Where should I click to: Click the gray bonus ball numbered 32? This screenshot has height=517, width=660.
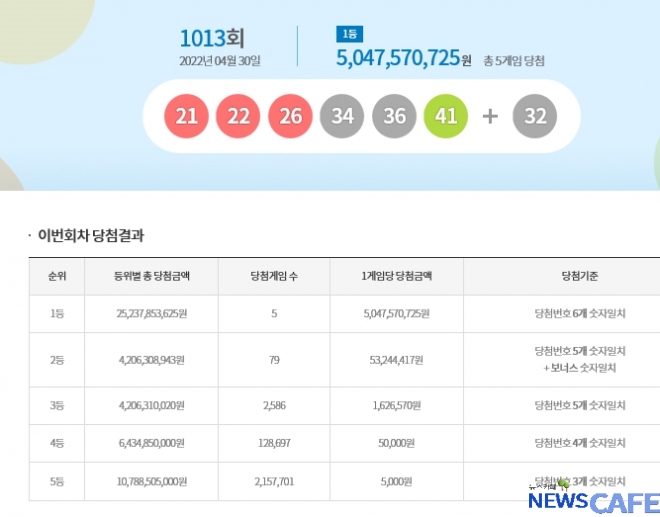point(535,117)
